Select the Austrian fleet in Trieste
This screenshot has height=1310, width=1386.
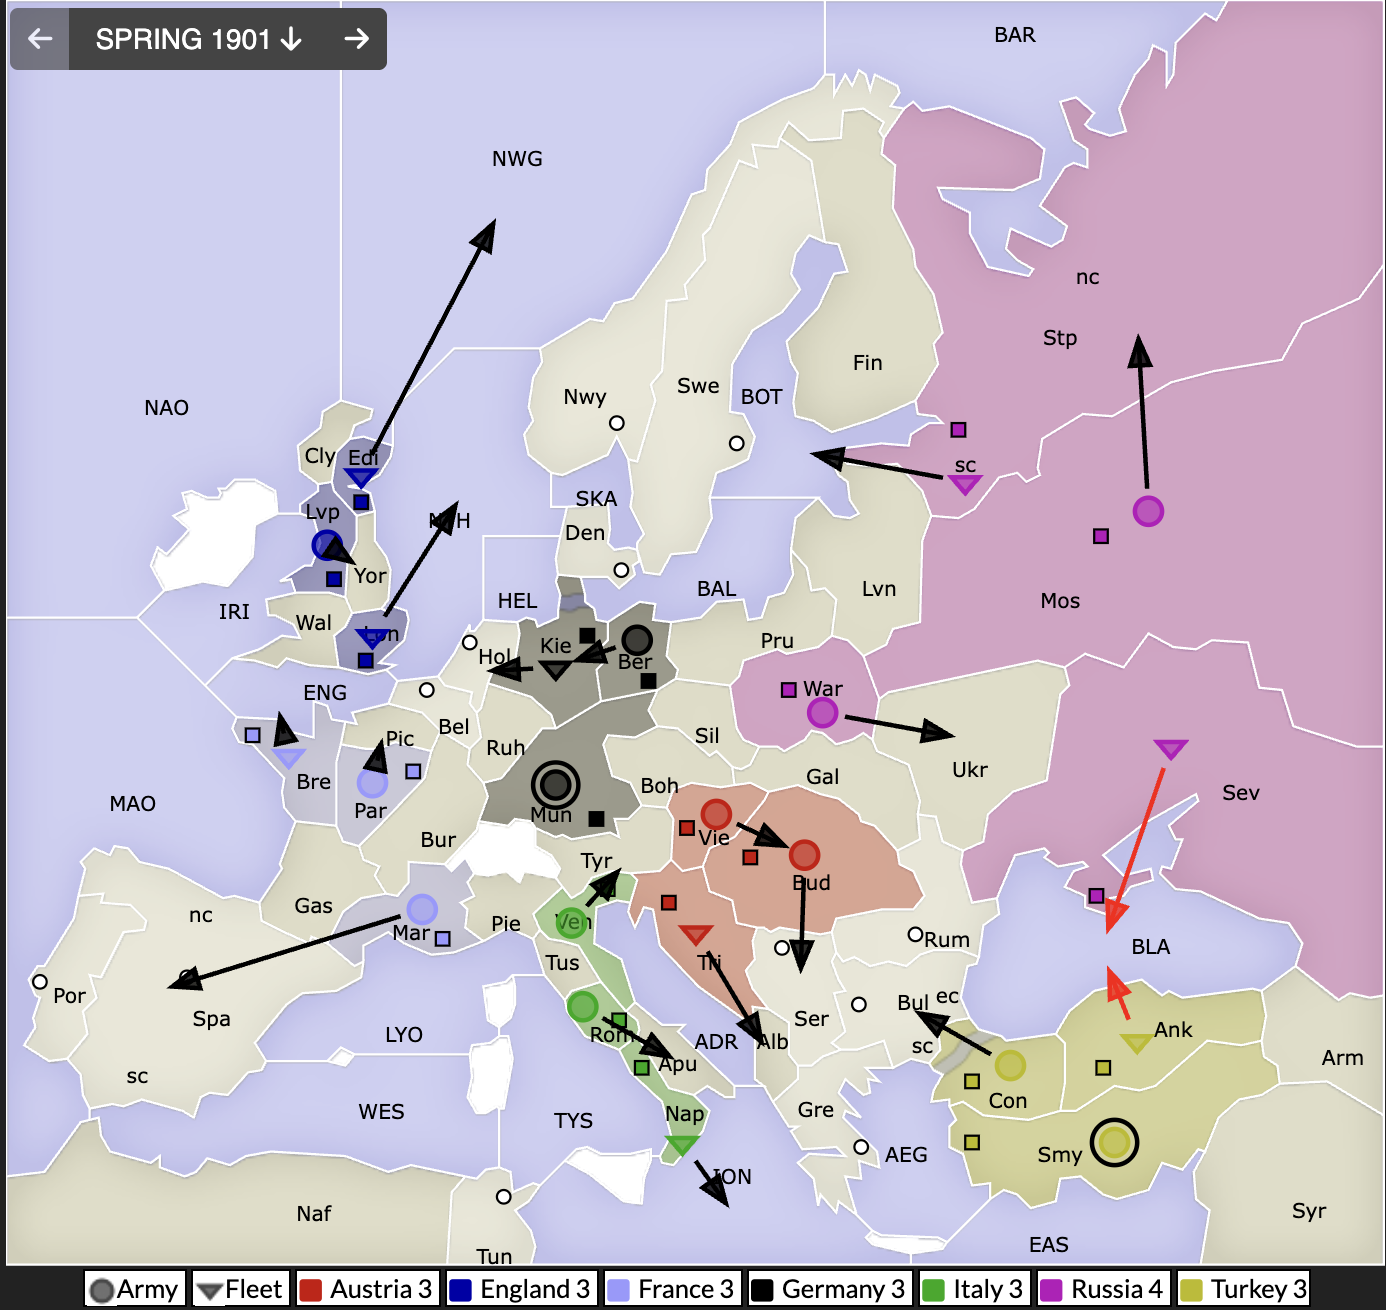(695, 935)
